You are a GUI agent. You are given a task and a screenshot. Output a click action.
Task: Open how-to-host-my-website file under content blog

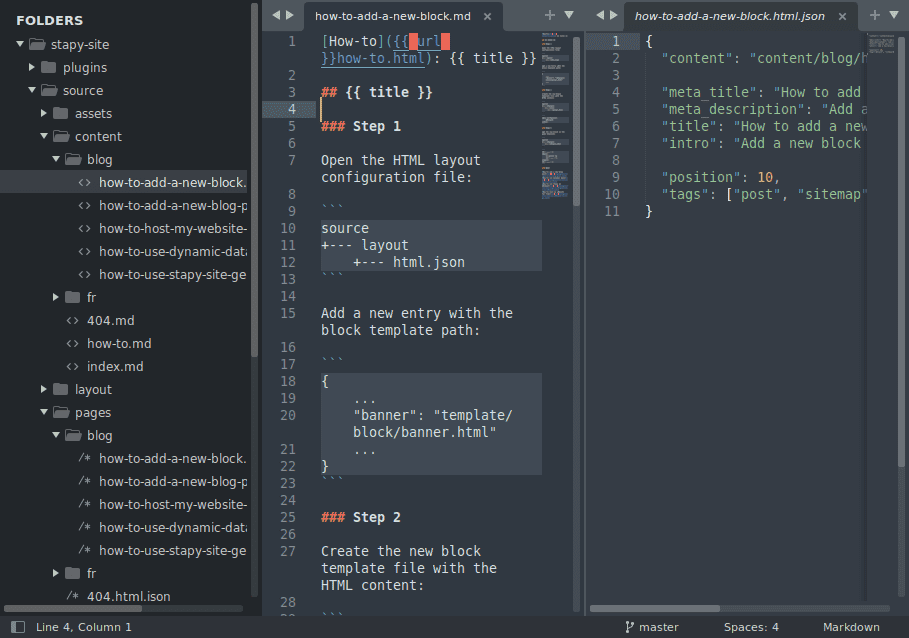tap(173, 229)
